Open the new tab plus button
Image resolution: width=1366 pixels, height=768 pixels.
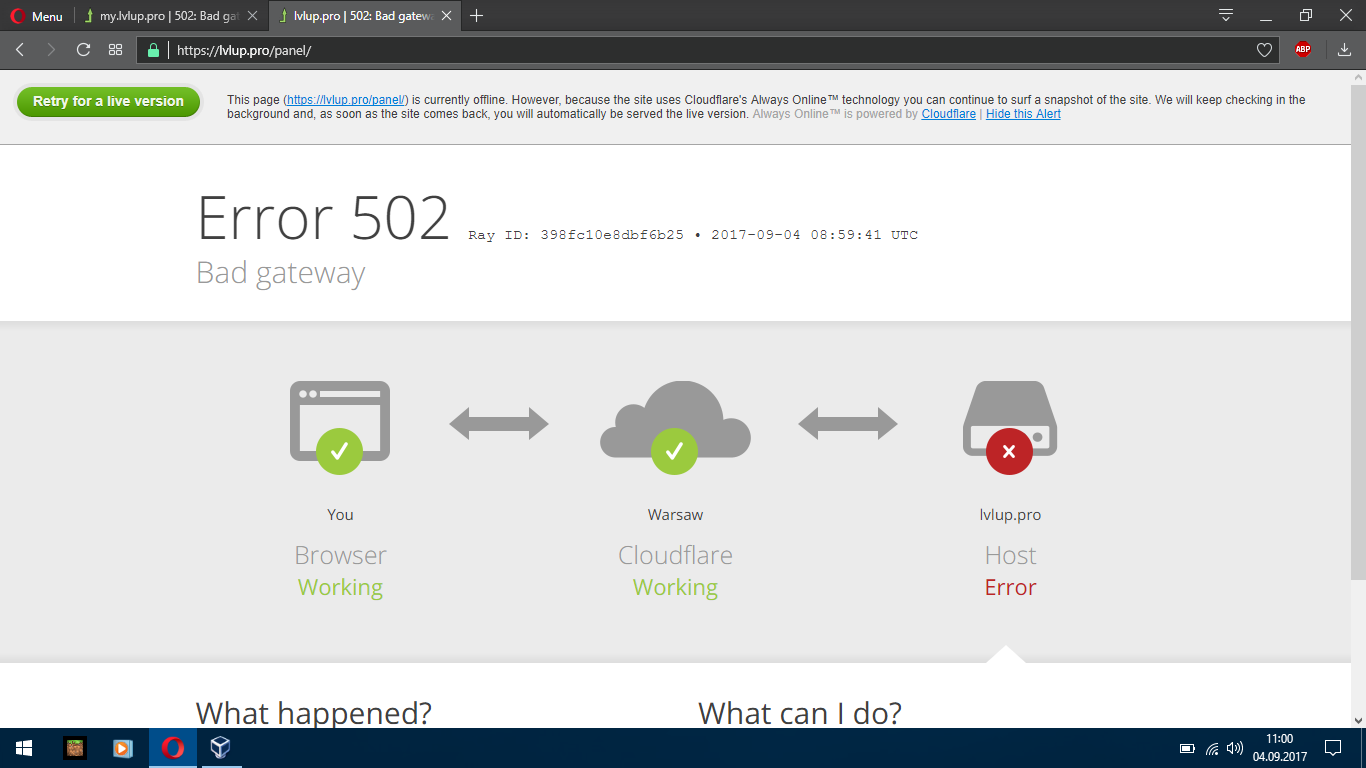pos(477,16)
